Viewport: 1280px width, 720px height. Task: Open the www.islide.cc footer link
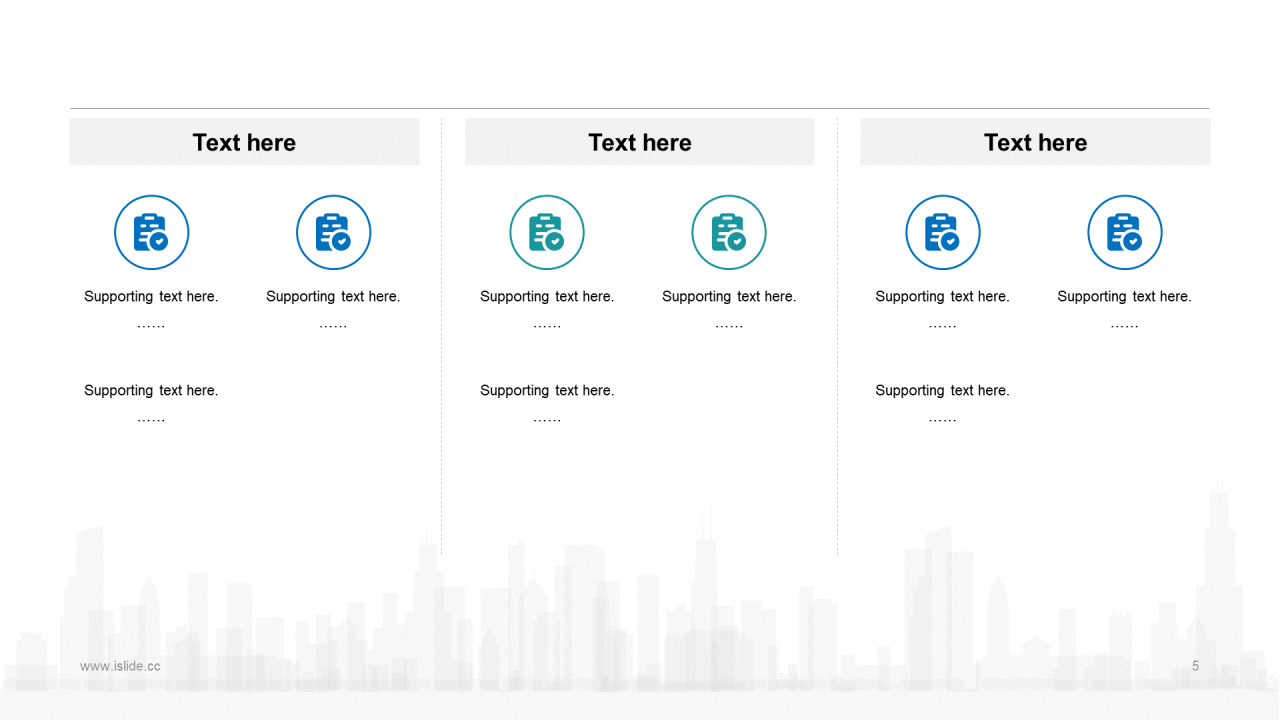(x=120, y=666)
